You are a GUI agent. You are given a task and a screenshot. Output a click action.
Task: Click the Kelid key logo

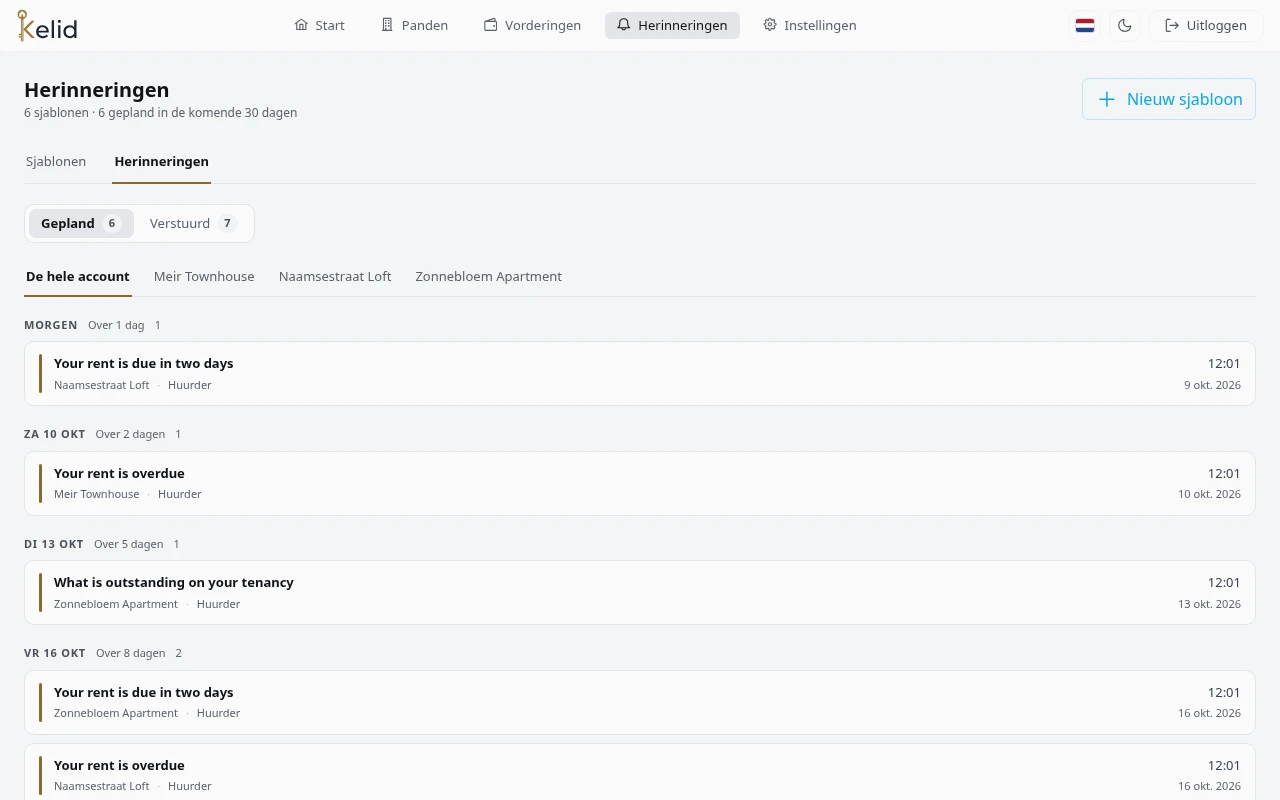click(x=47, y=26)
